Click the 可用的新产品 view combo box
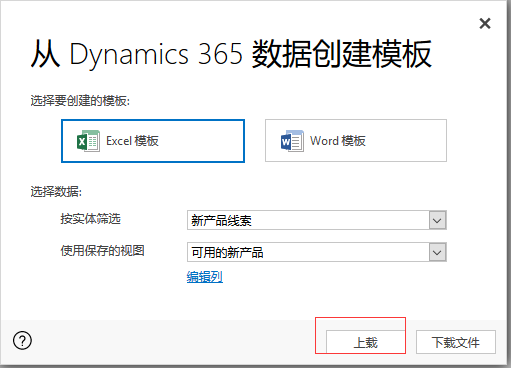Viewport: 511px width, 368px height. click(317, 252)
